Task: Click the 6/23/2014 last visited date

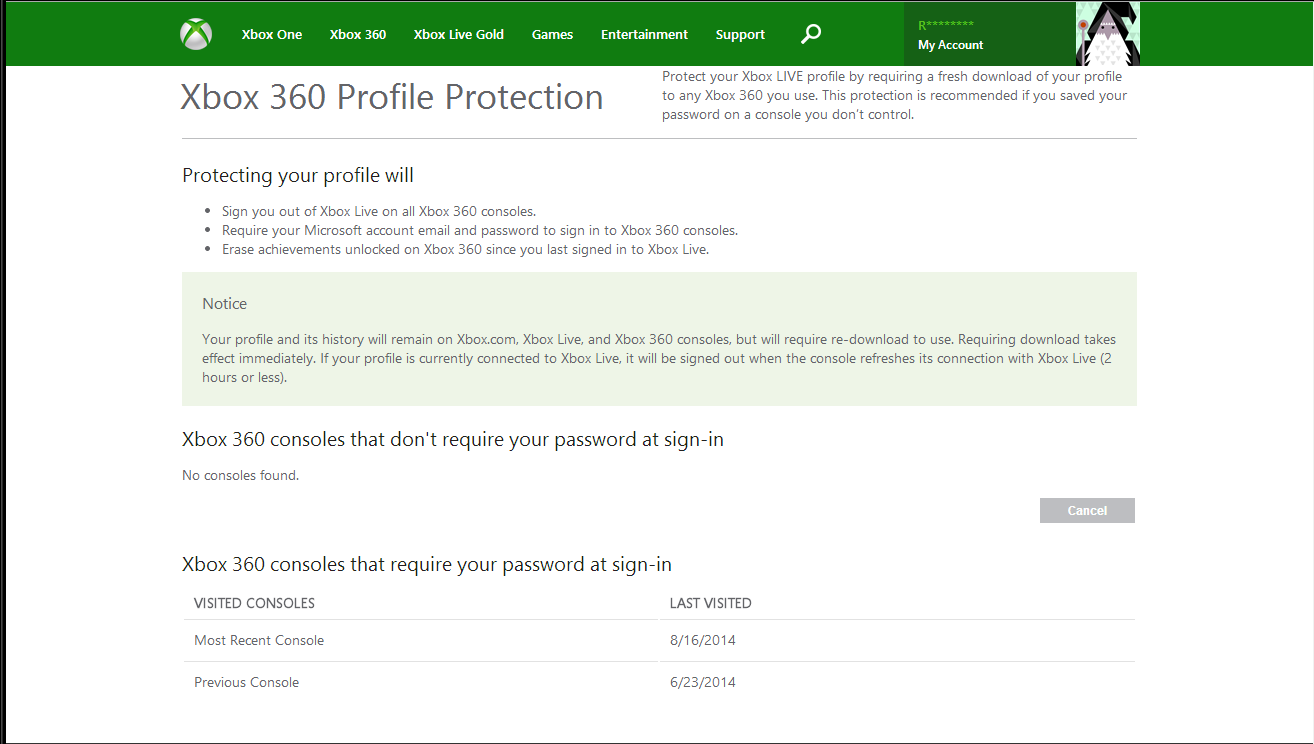Action: coord(703,682)
